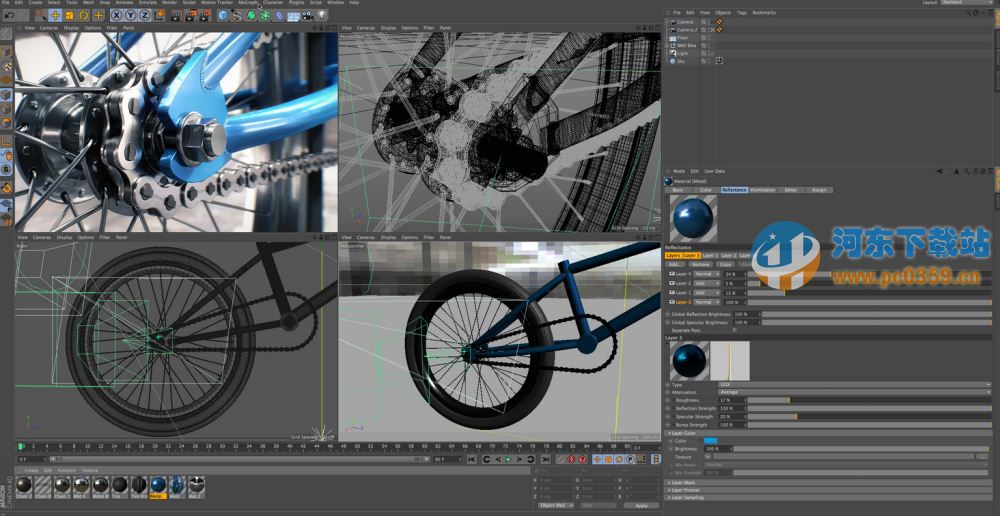Adjust the Roughness slider

point(869,401)
